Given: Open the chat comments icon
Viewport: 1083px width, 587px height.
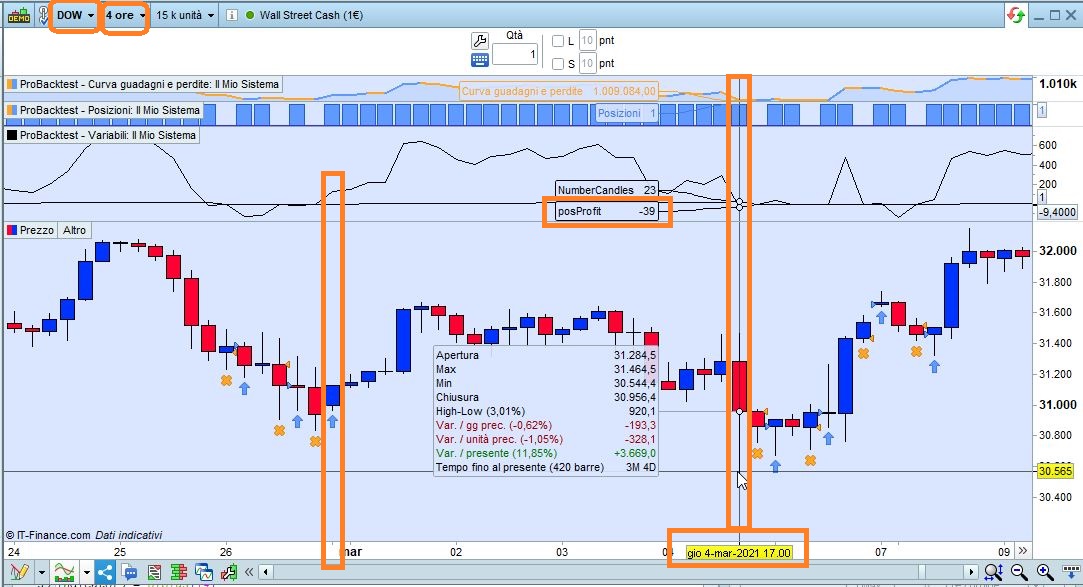Looking at the screenshot, I should [x=129, y=572].
